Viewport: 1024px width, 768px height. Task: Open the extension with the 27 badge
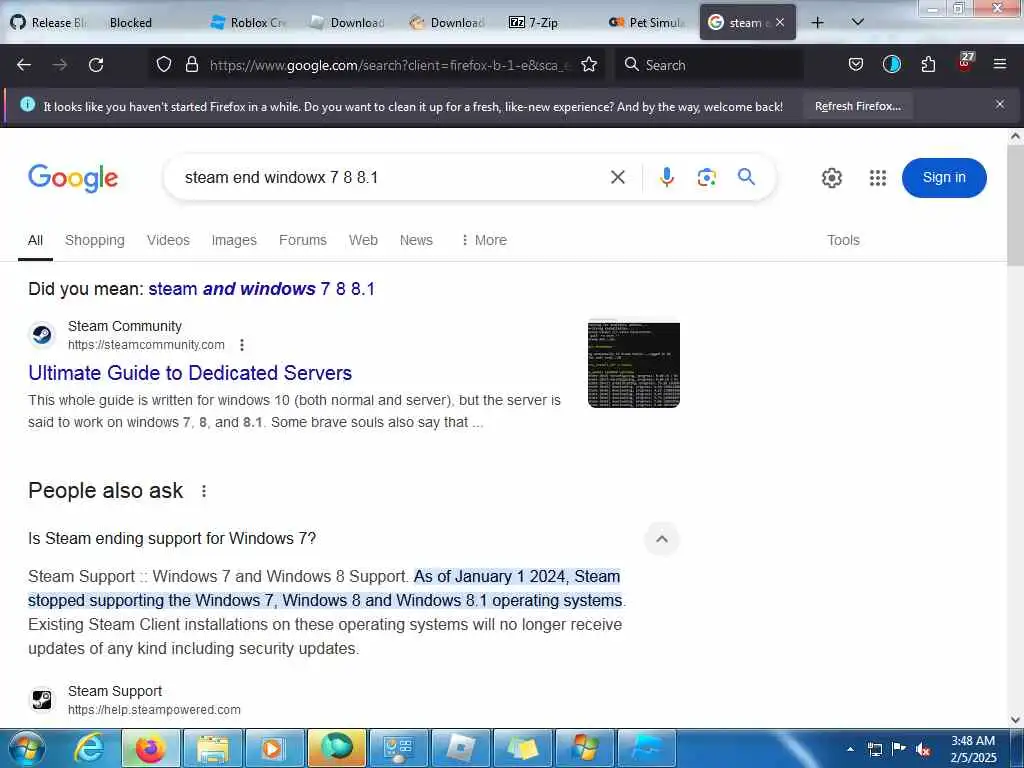[965, 63]
